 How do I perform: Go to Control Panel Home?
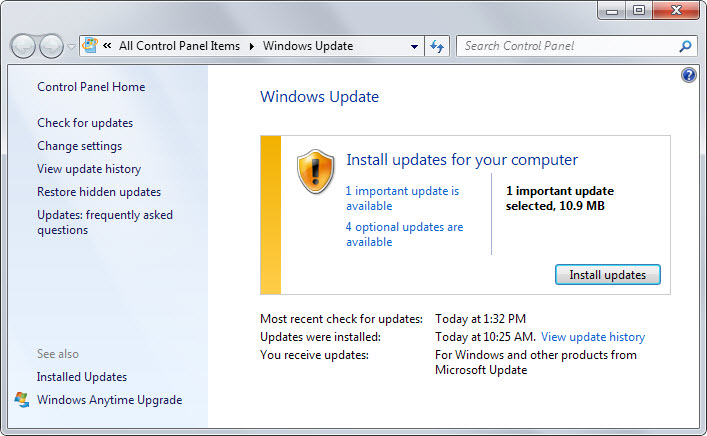[91, 87]
